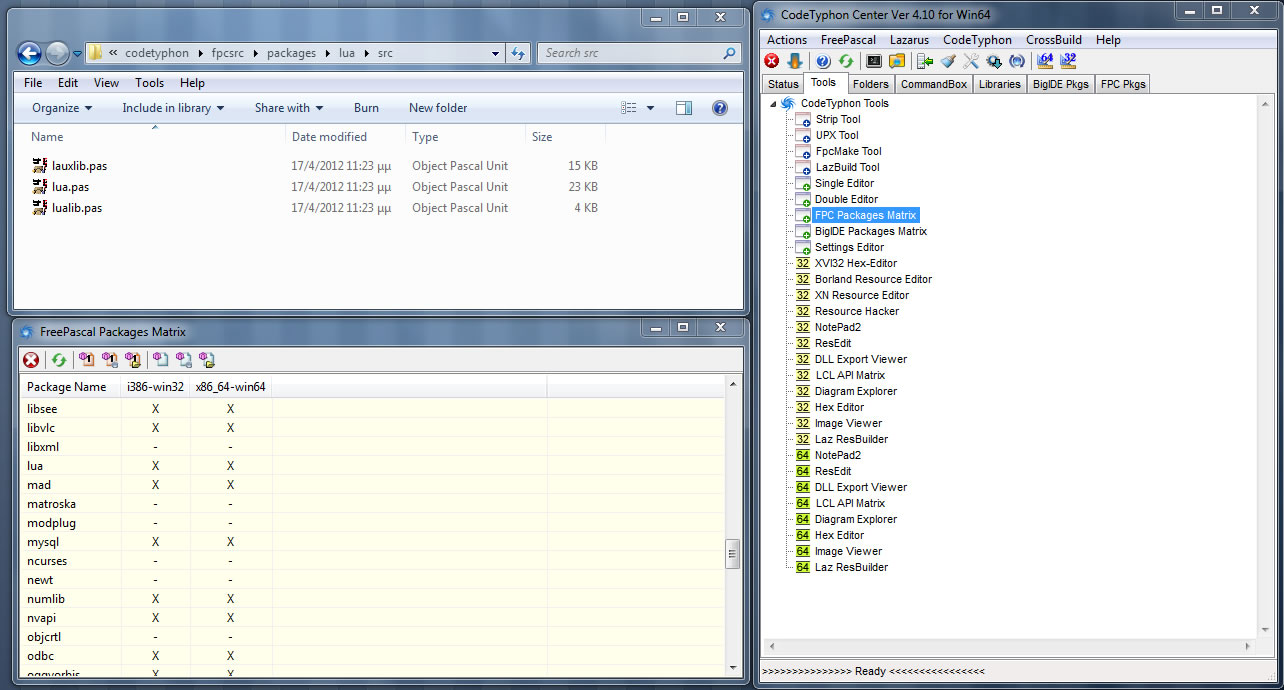This screenshot has width=1284, height=690.
Task: Click the plain package-with-page icon in Packages Matrix
Action: [x=161, y=360]
